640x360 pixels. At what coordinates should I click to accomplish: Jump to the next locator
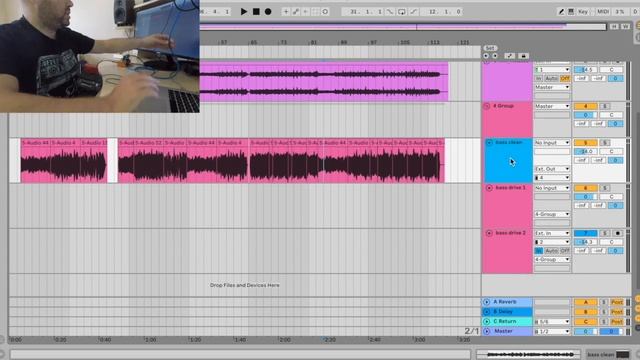coord(495,56)
